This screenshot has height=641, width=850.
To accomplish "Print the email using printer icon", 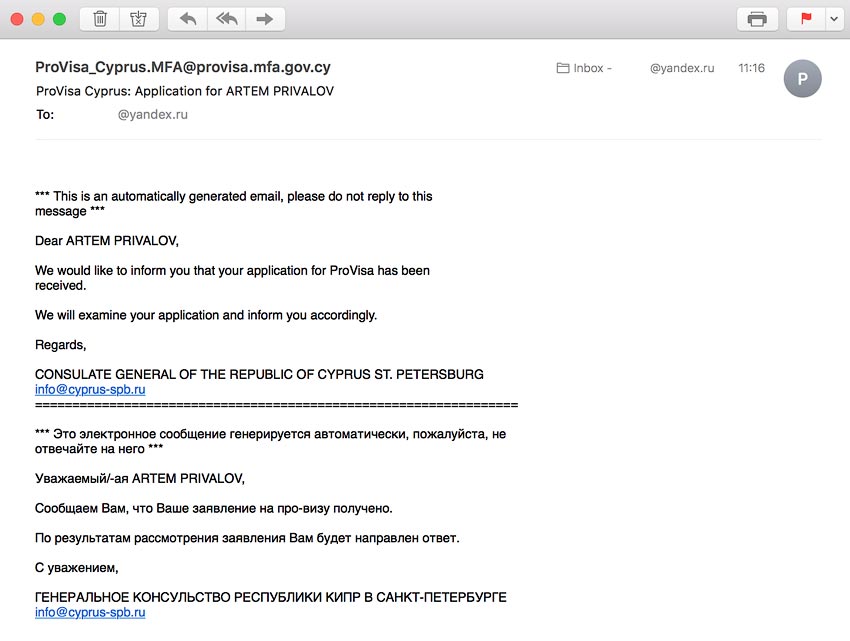I will pos(757,19).
